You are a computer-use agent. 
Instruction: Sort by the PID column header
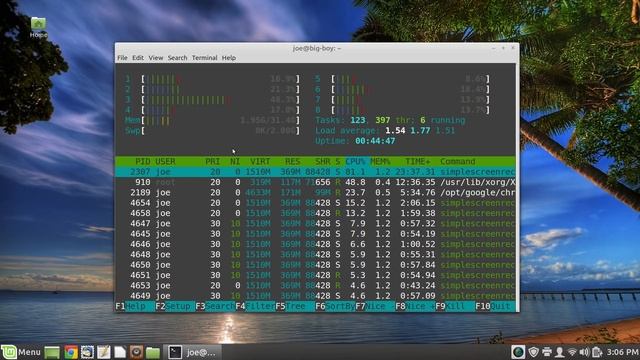coord(143,162)
